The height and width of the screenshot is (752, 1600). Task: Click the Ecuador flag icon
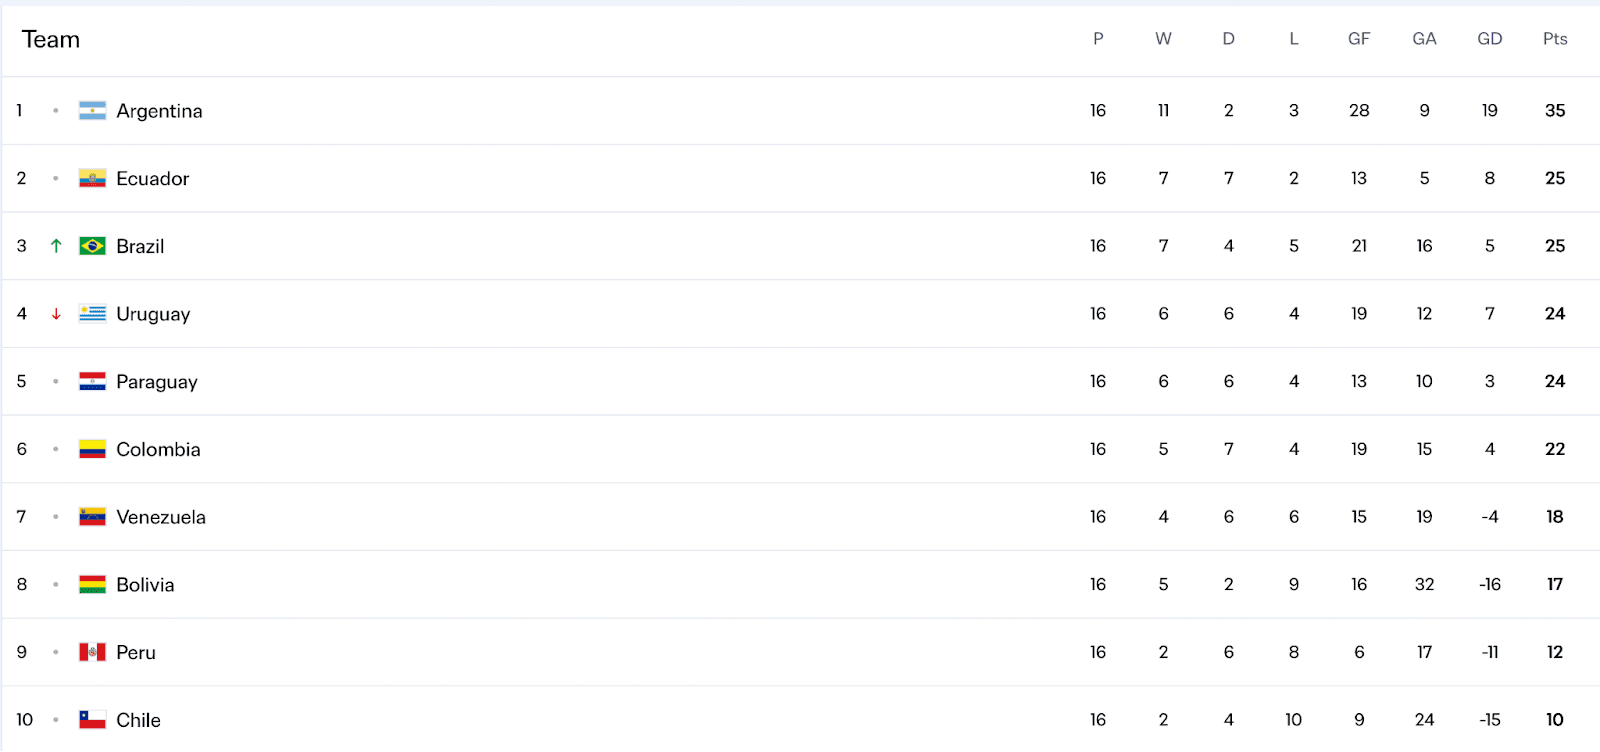tap(92, 179)
